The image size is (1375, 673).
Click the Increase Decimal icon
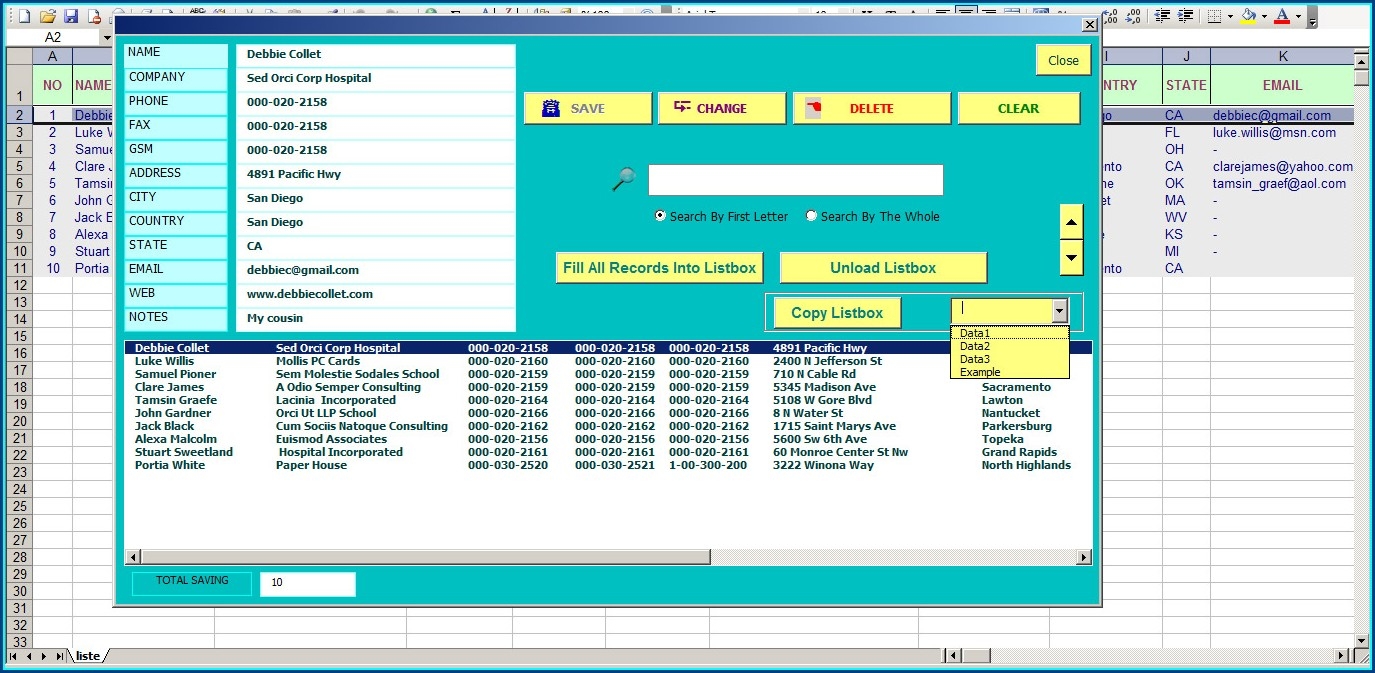(x=1111, y=16)
